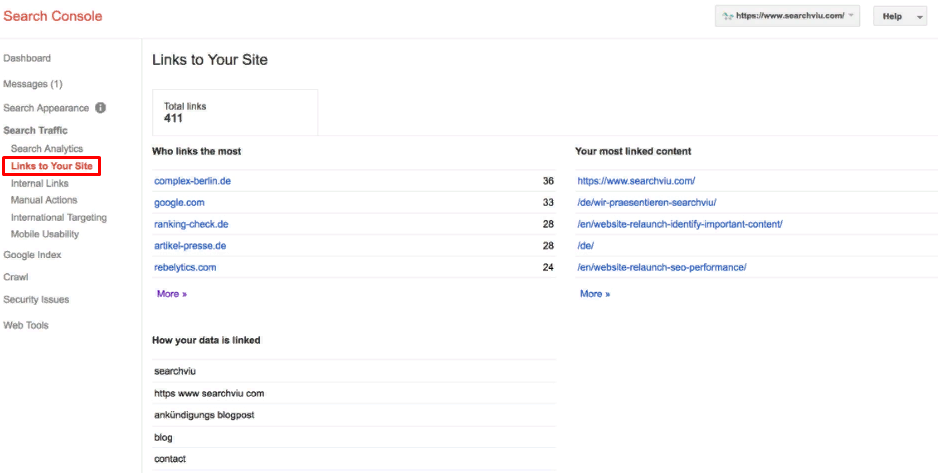
Task: Click 'Your most linked content' heading
Action: (633, 151)
